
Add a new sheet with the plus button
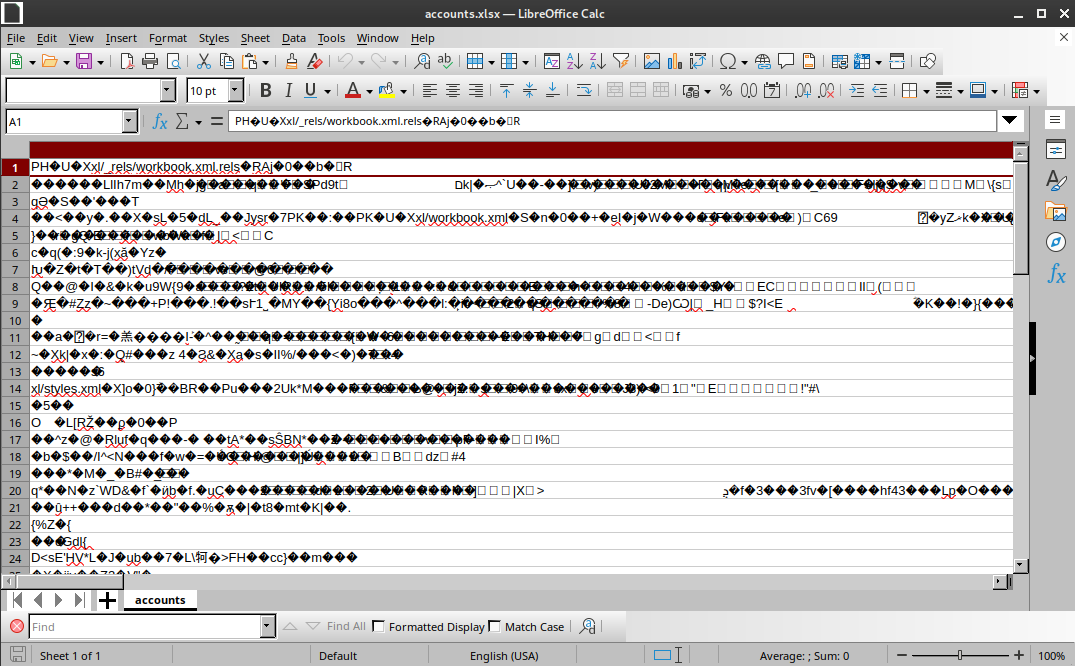click(x=107, y=600)
